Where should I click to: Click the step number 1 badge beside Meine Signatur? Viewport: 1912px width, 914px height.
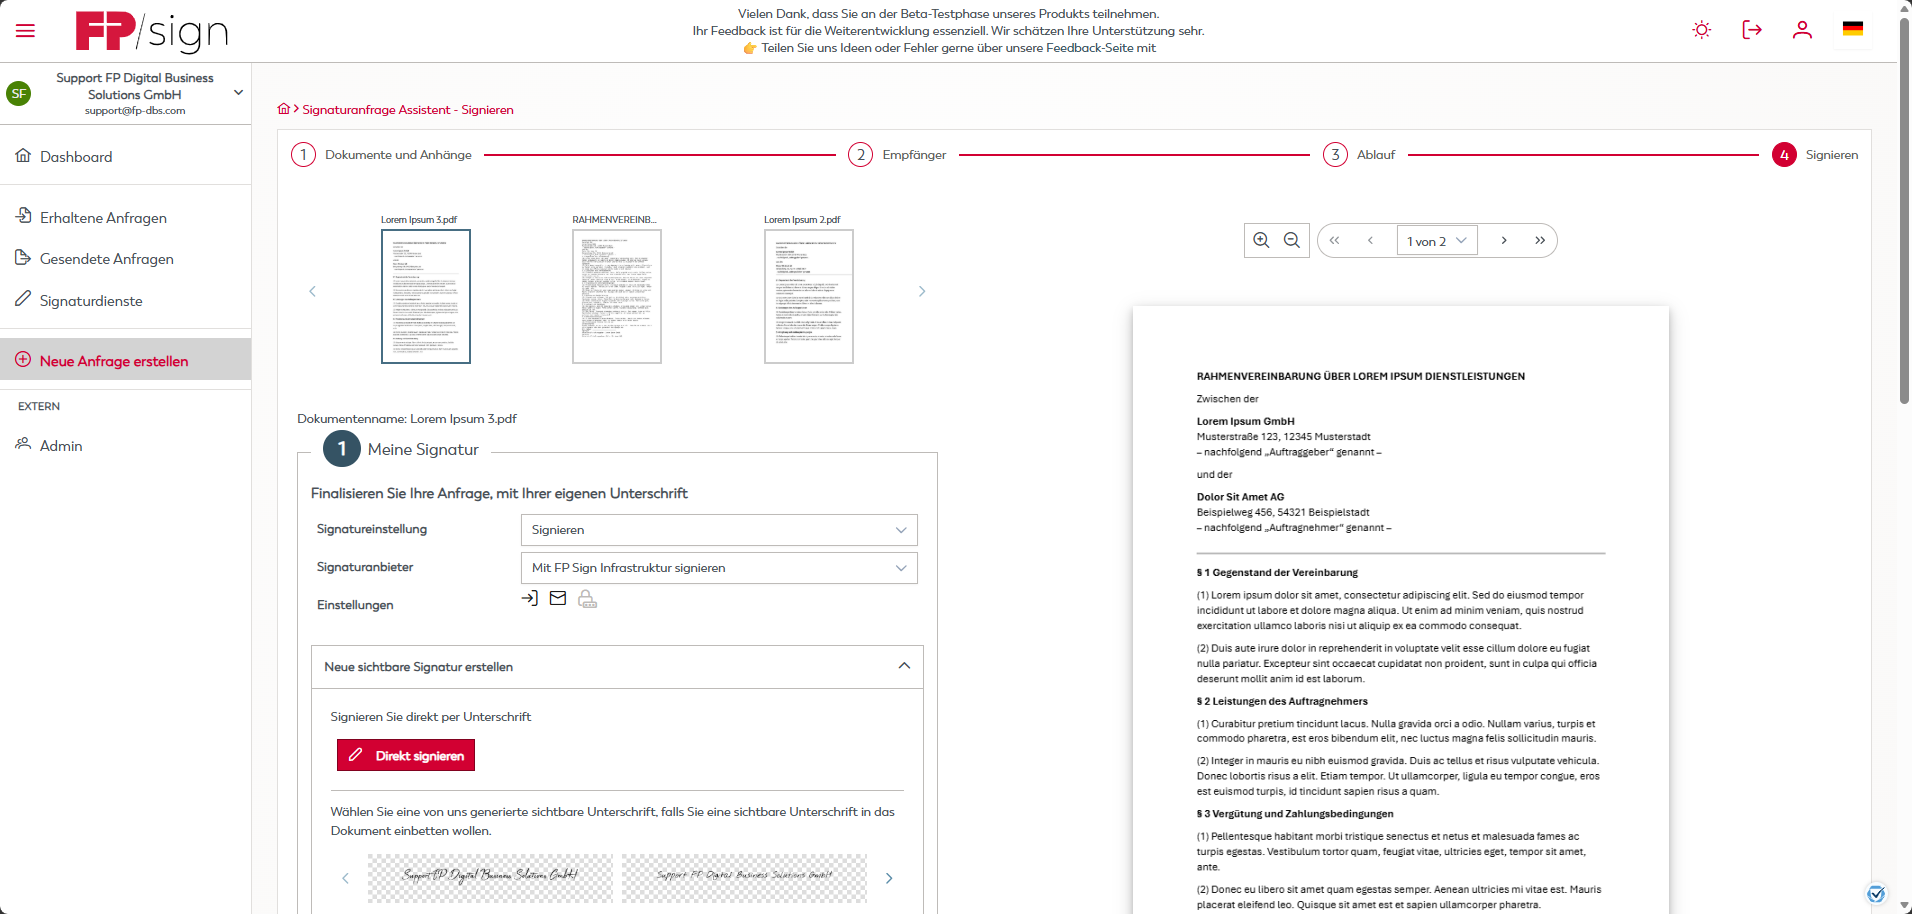point(342,449)
